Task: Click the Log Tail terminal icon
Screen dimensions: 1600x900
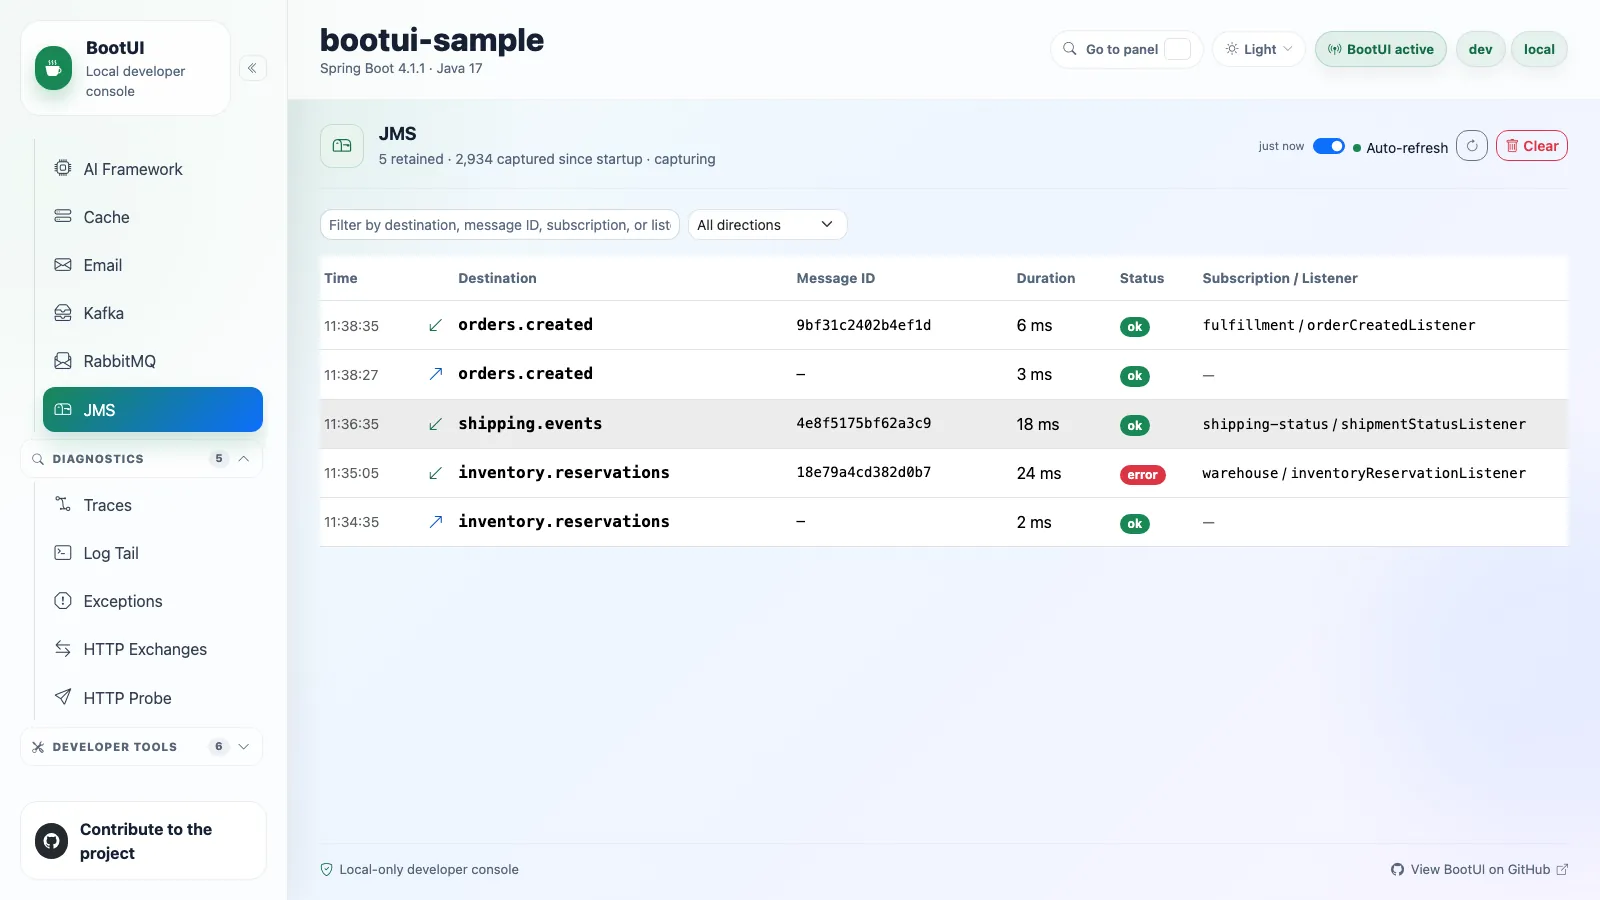Action: (x=63, y=552)
